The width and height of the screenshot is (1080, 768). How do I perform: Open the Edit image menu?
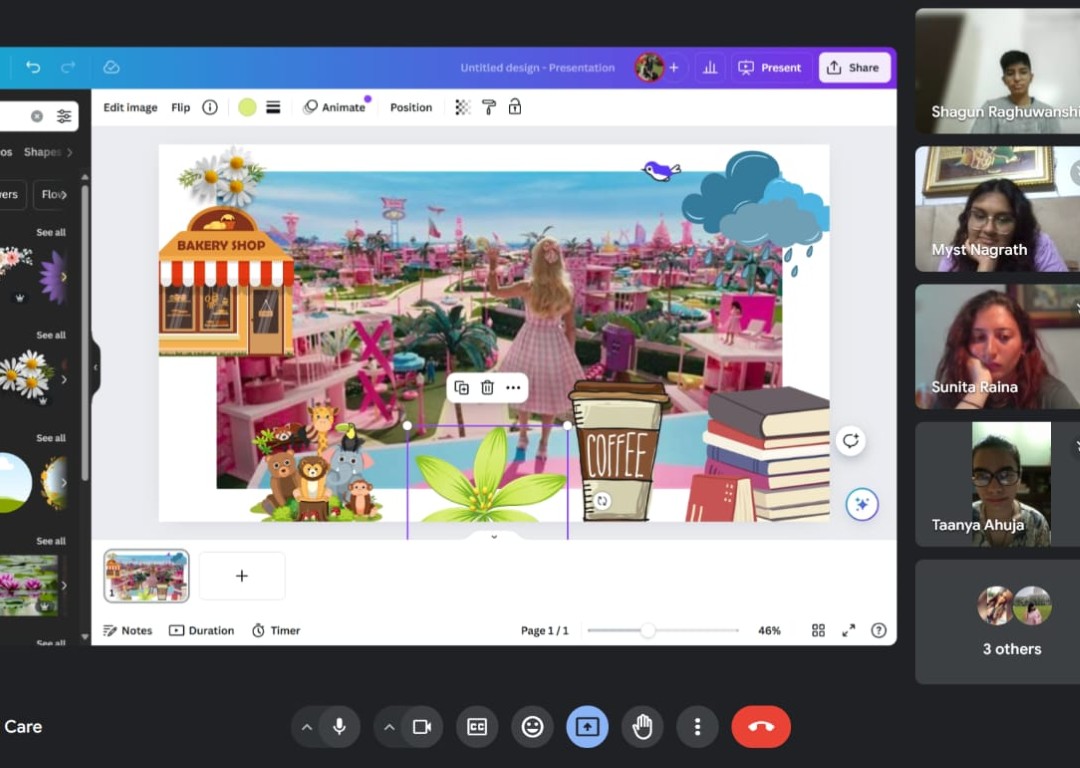130,107
